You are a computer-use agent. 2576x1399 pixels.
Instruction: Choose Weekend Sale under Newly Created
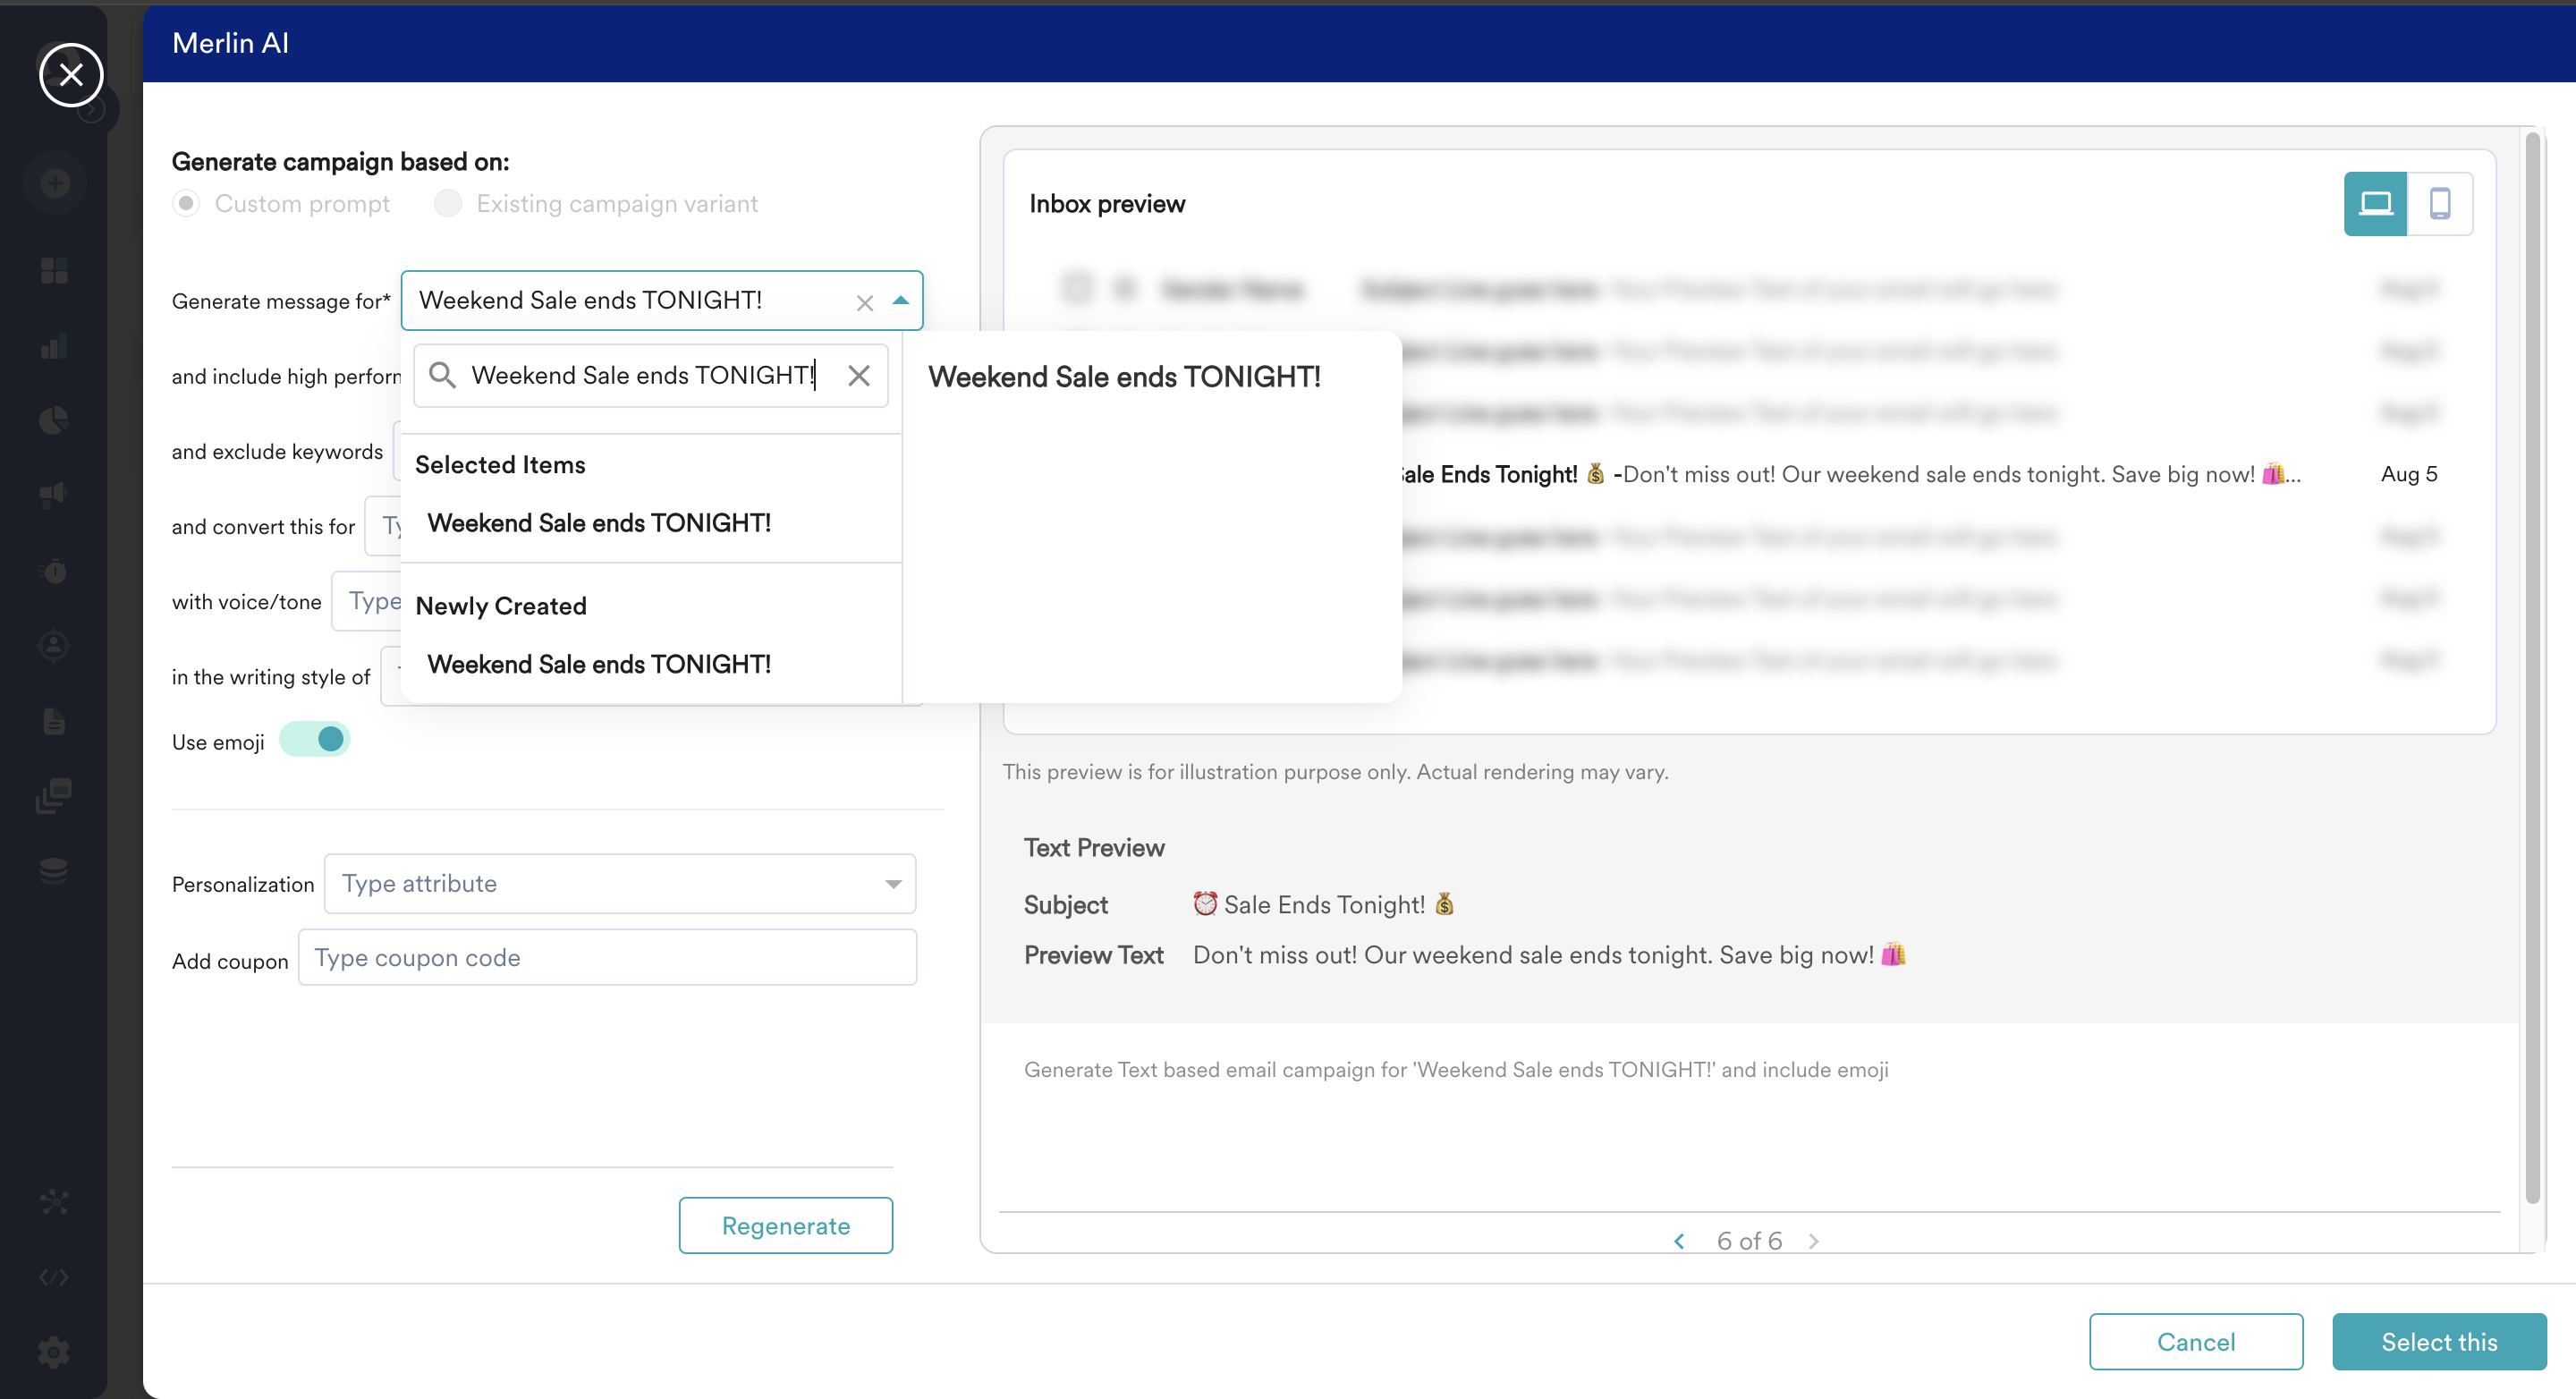(599, 665)
